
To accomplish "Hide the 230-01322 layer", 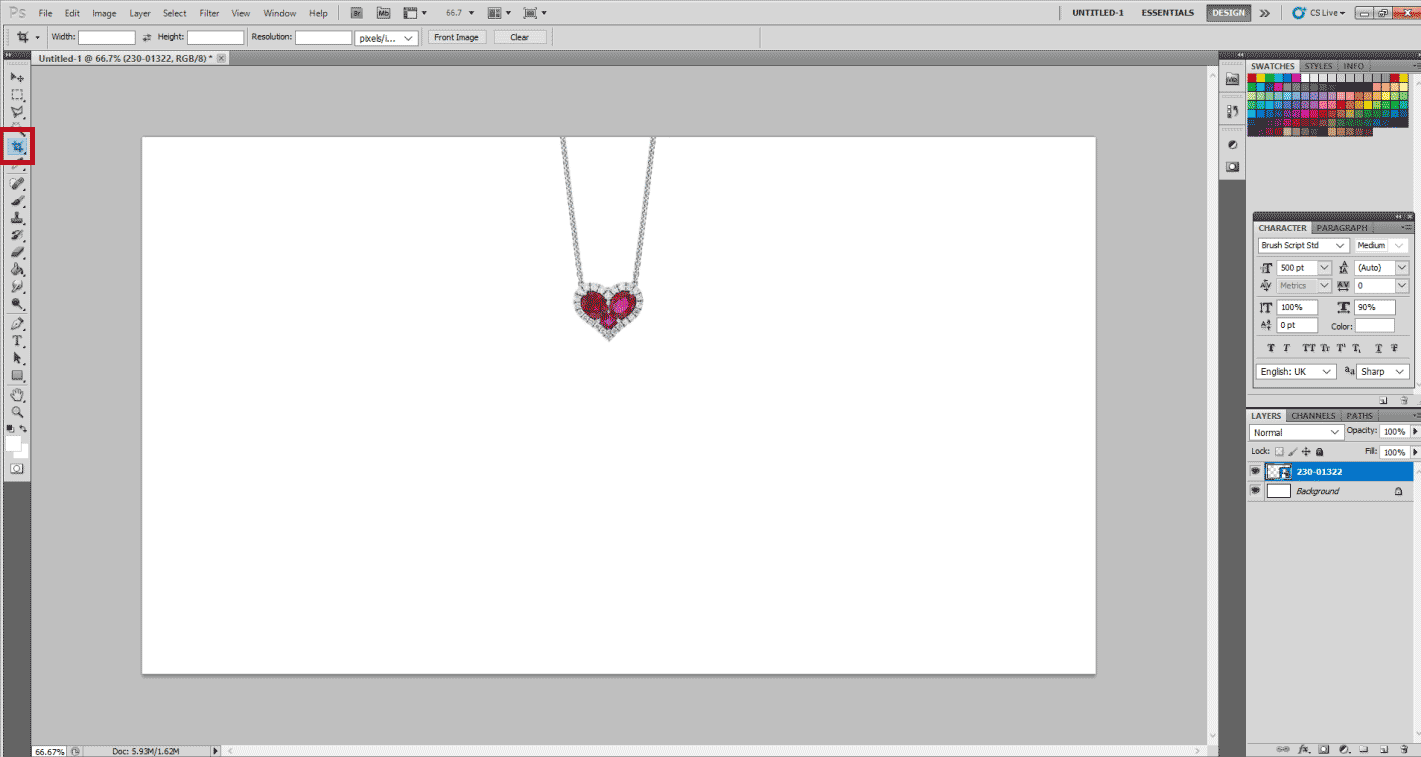I will (x=1255, y=471).
